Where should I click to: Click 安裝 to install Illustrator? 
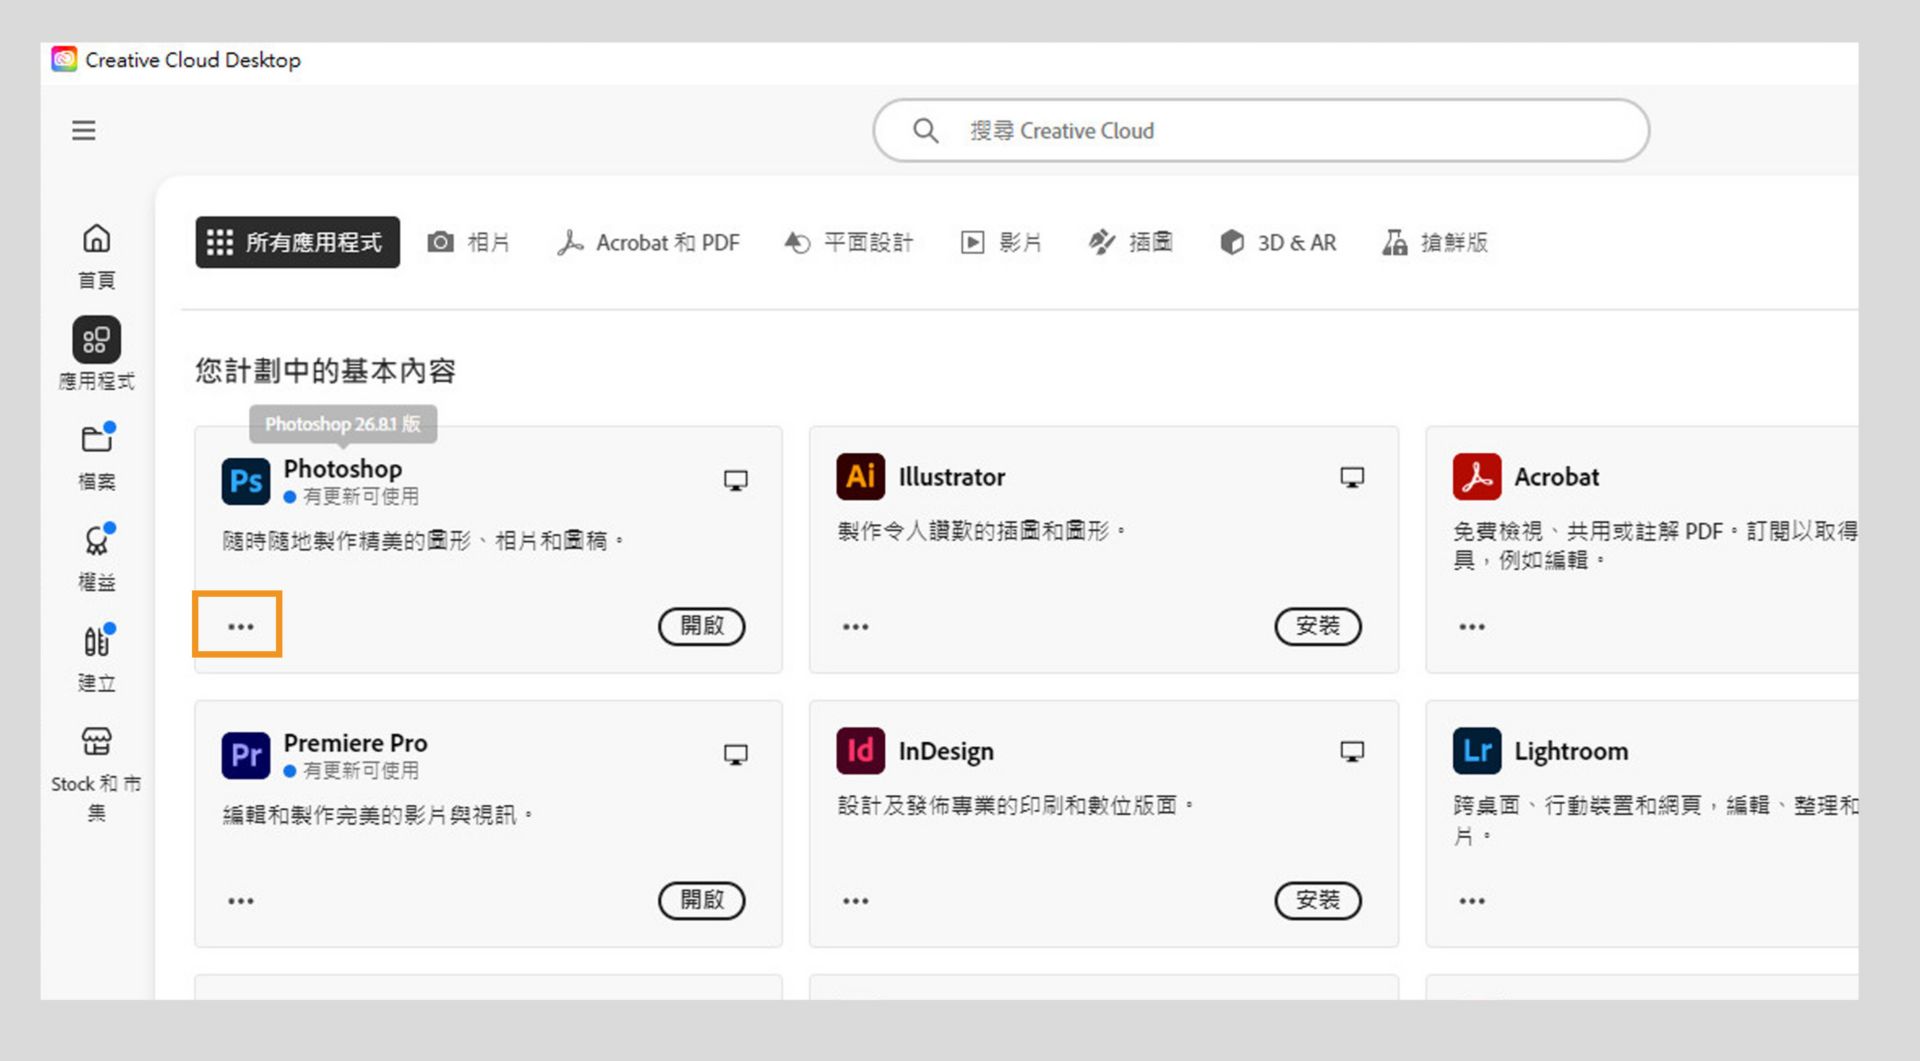pyautogui.click(x=1318, y=626)
